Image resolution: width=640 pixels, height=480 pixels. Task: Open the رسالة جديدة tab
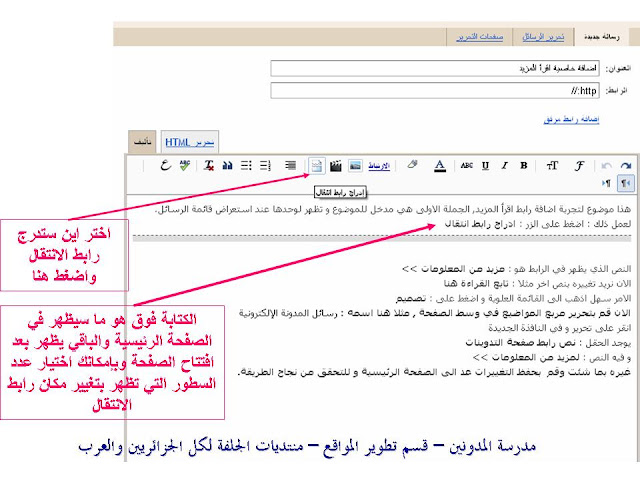pos(601,37)
